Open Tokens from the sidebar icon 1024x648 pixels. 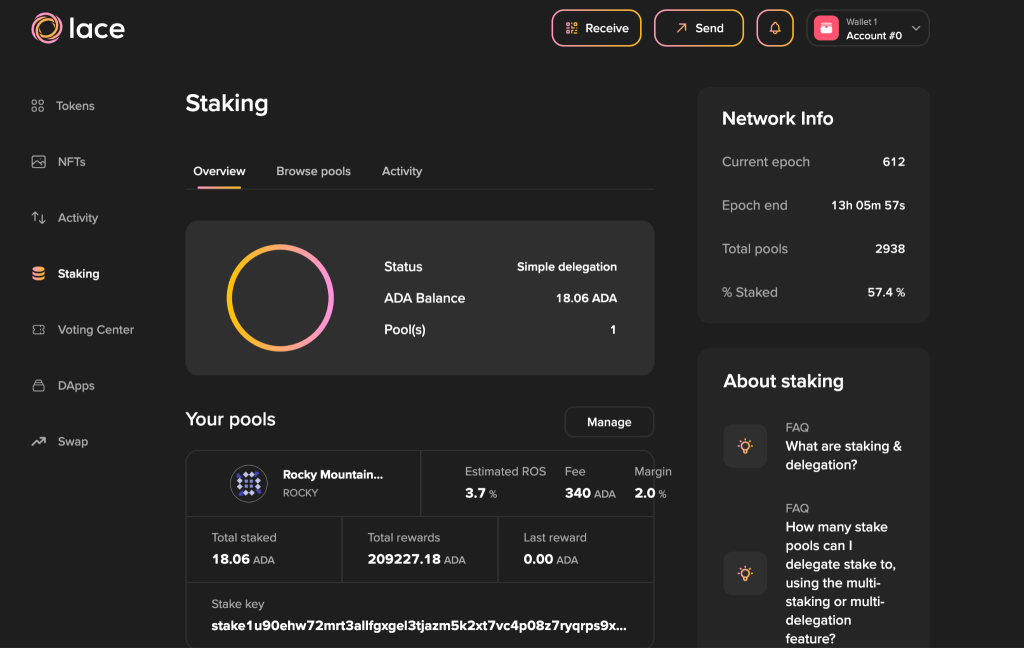38,106
